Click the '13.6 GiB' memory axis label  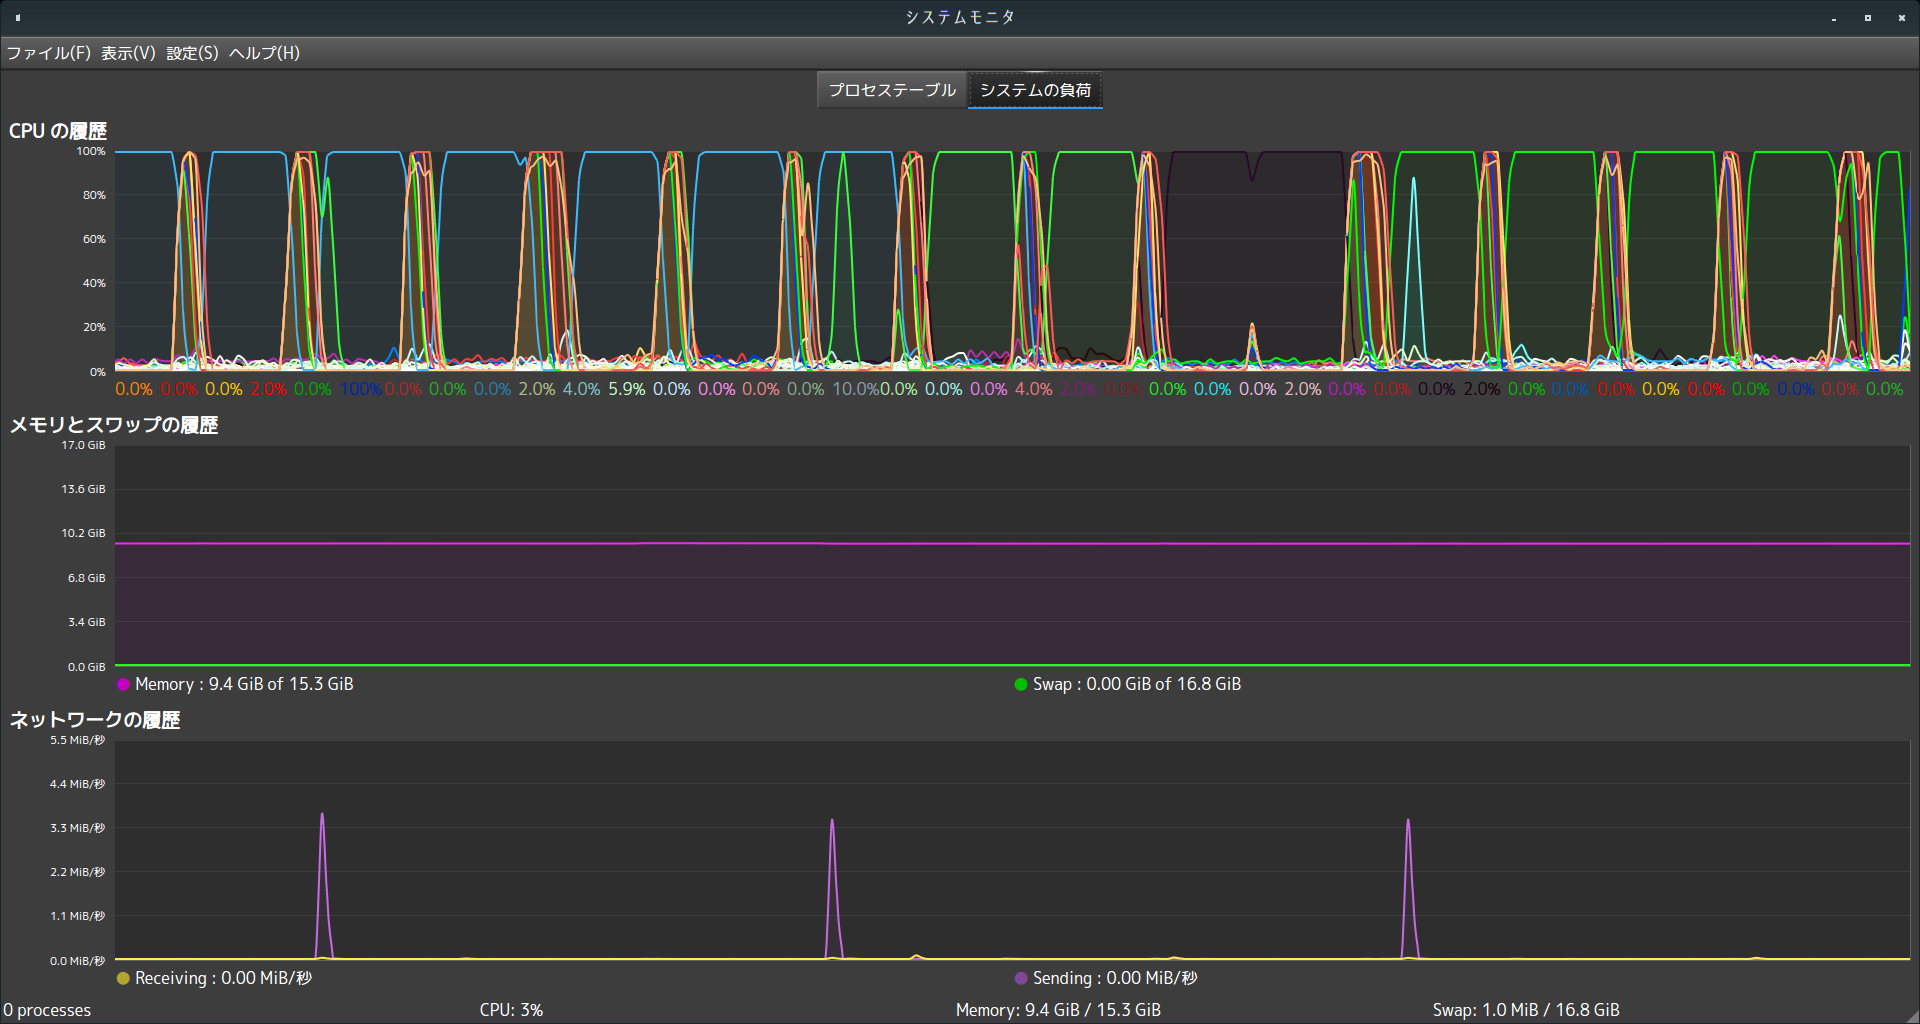coord(83,489)
